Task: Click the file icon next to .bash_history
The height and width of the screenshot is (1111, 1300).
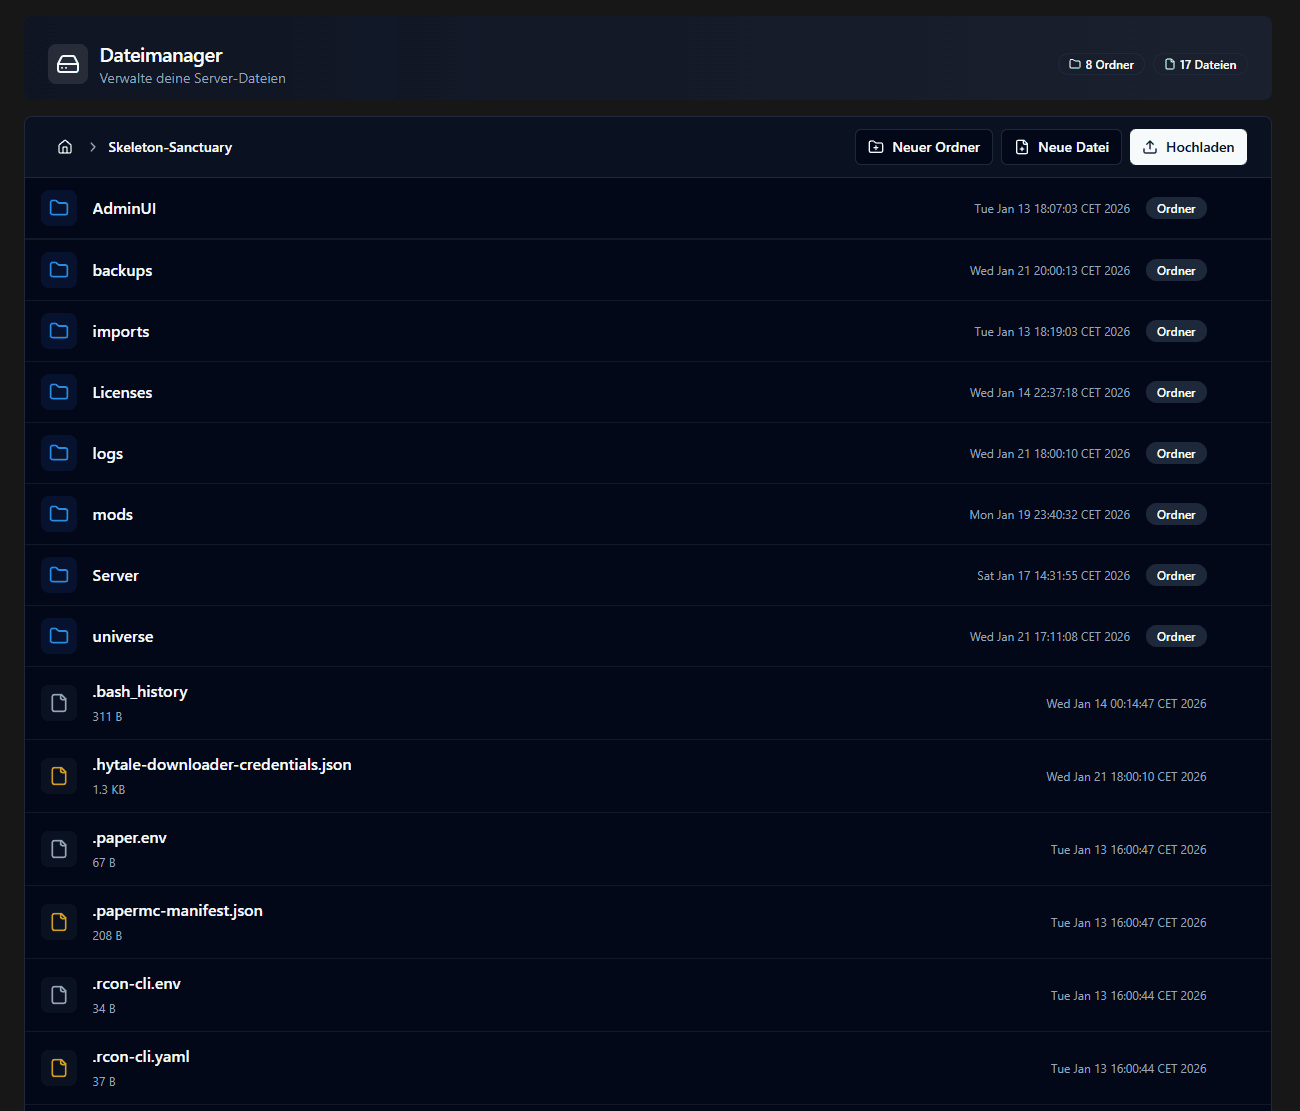Action: coord(59,703)
